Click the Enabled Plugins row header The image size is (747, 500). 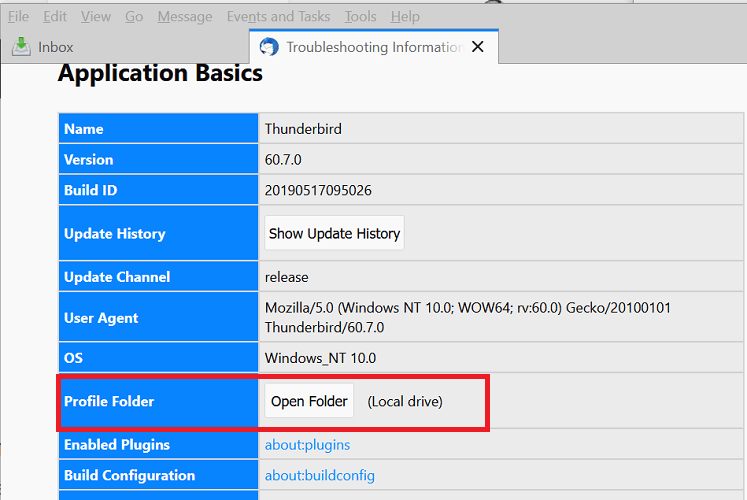[x=158, y=444]
